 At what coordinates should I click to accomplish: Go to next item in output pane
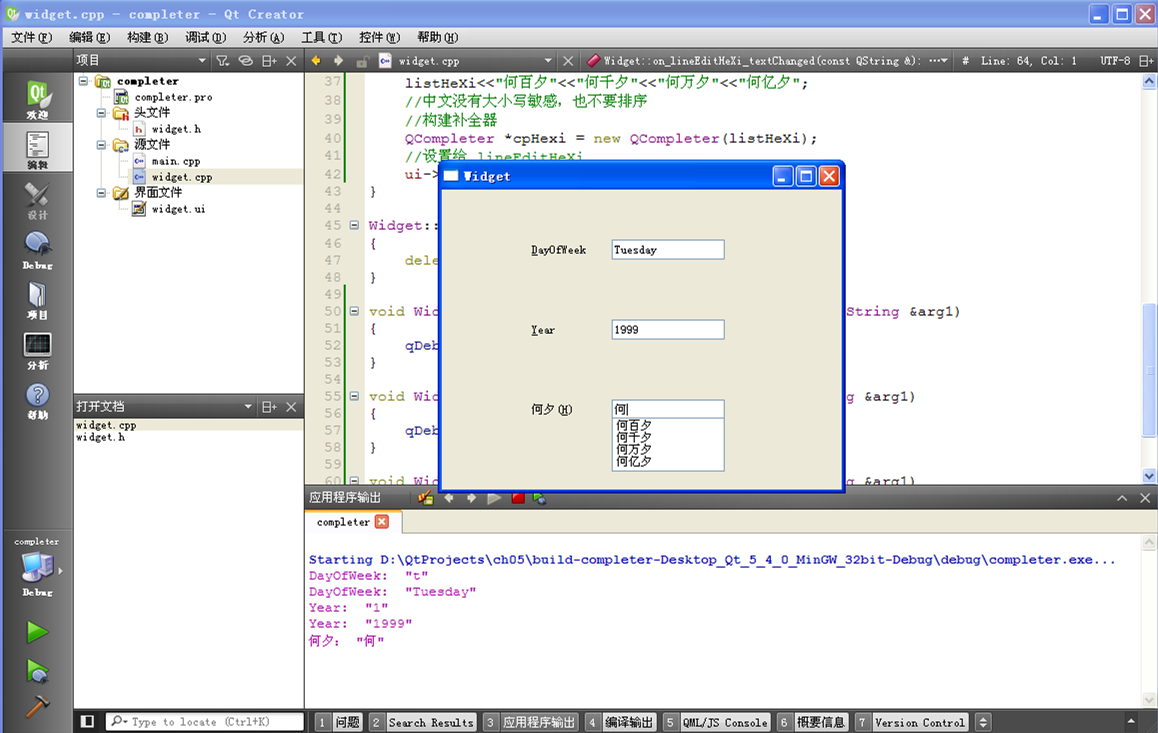click(x=471, y=498)
